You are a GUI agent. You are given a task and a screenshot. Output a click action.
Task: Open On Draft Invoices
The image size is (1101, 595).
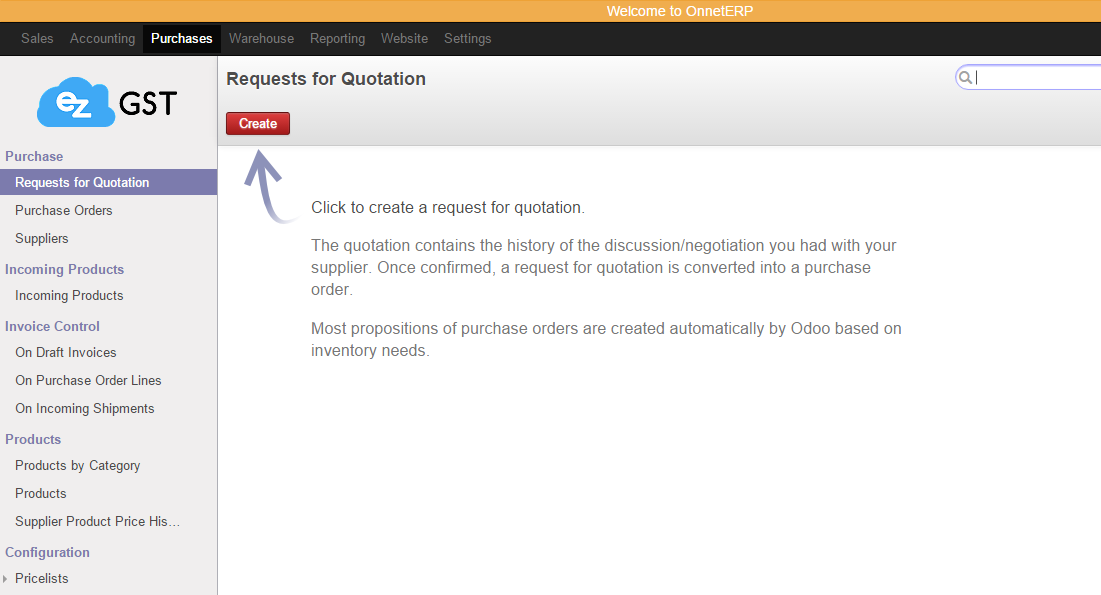66,353
